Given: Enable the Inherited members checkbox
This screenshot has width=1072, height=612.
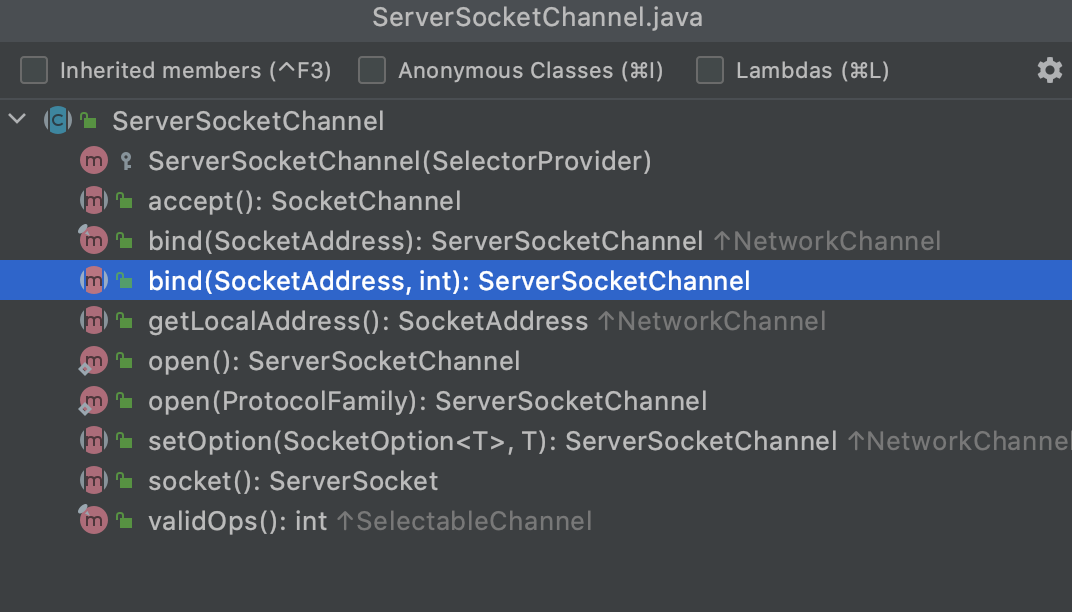Looking at the screenshot, I should pyautogui.click(x=33, y=70).
